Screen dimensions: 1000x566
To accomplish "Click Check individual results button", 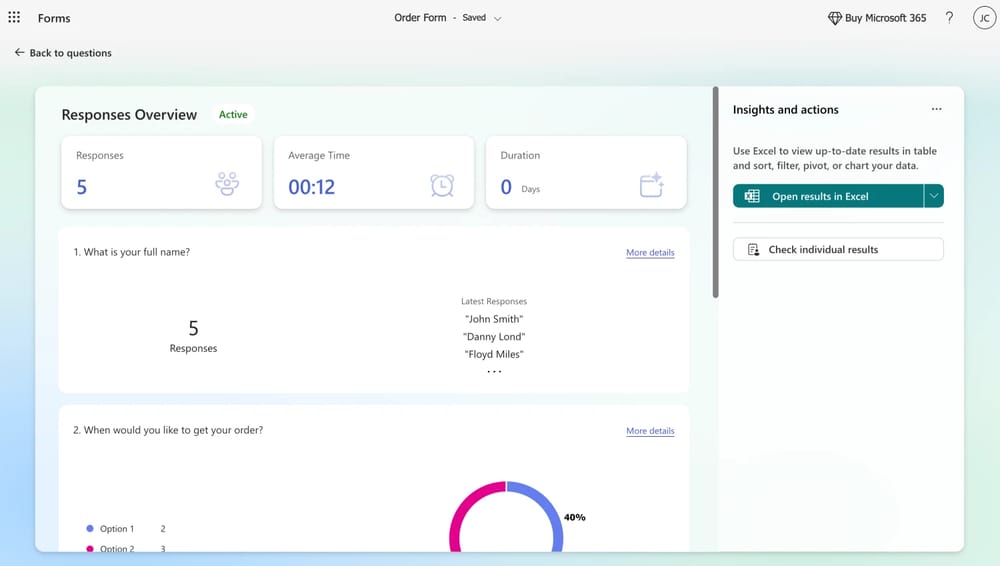I will coord(838,250).
